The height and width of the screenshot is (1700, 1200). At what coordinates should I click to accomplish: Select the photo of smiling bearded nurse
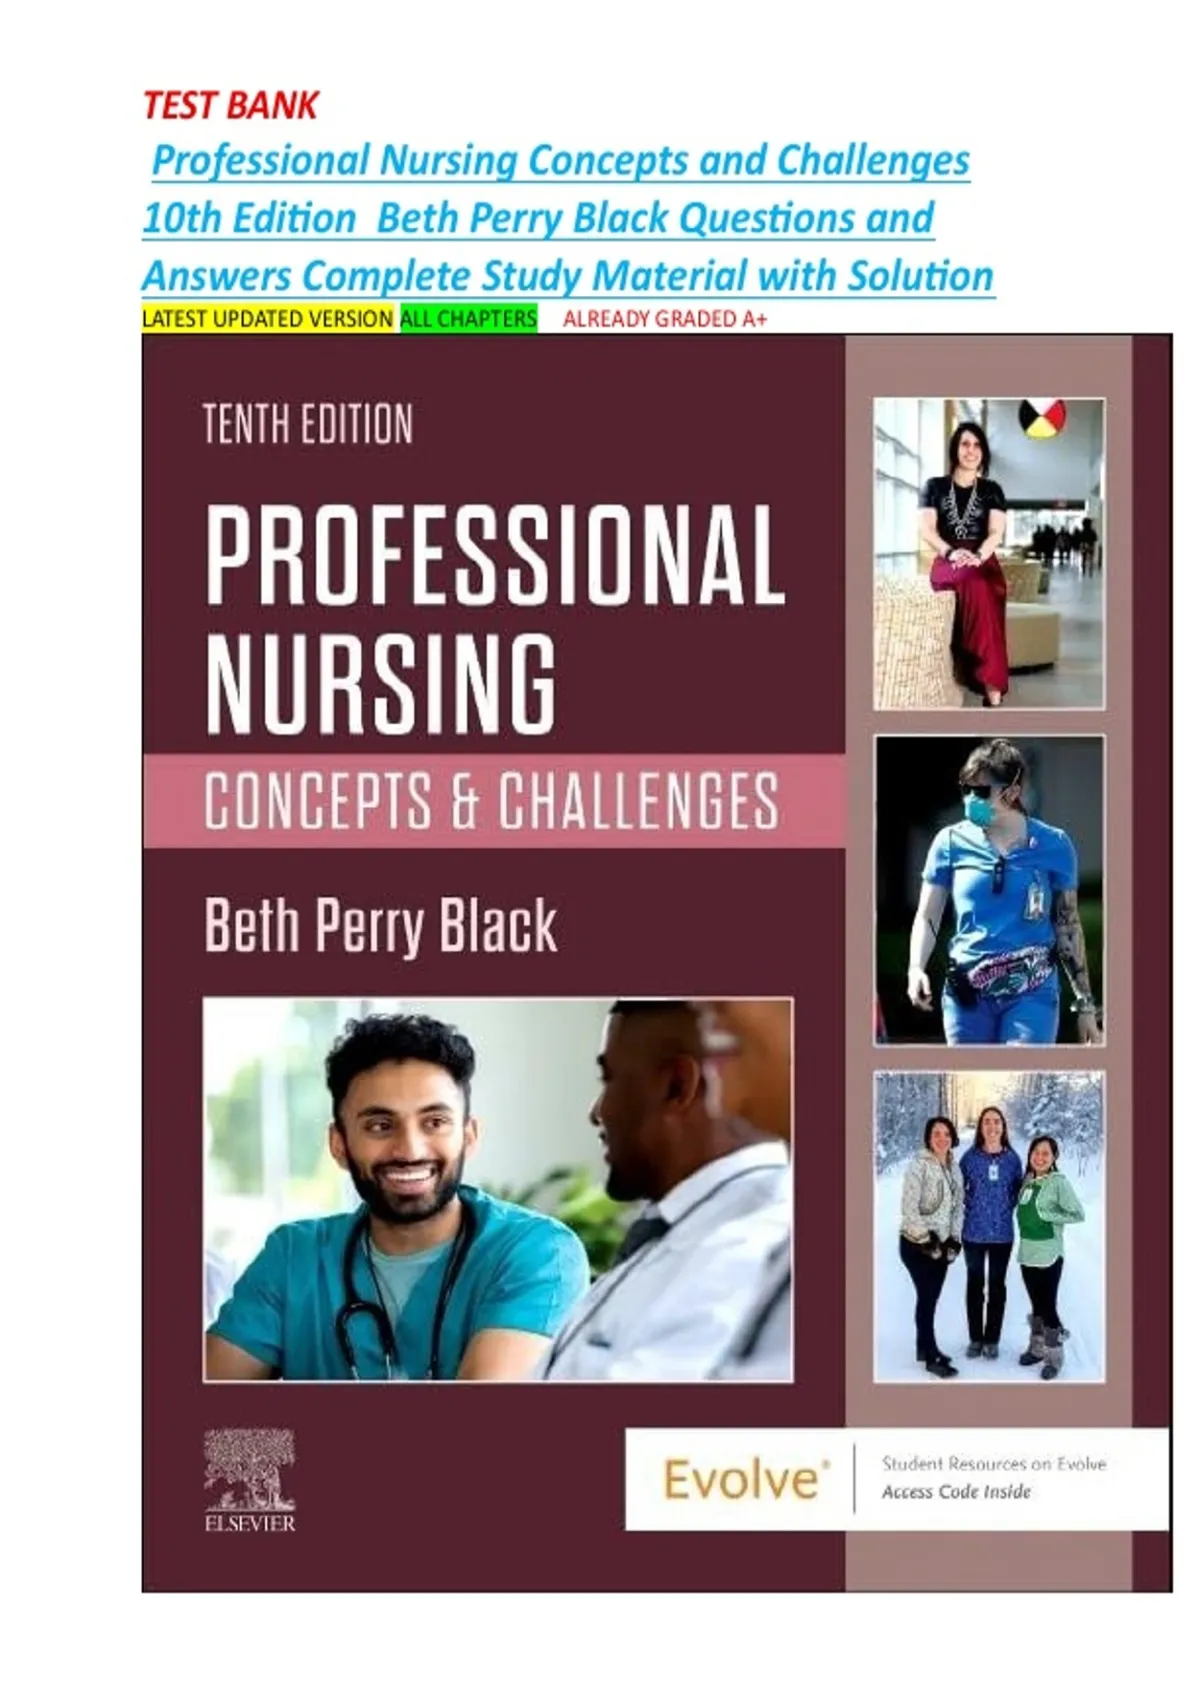(x=498, y=1190)
